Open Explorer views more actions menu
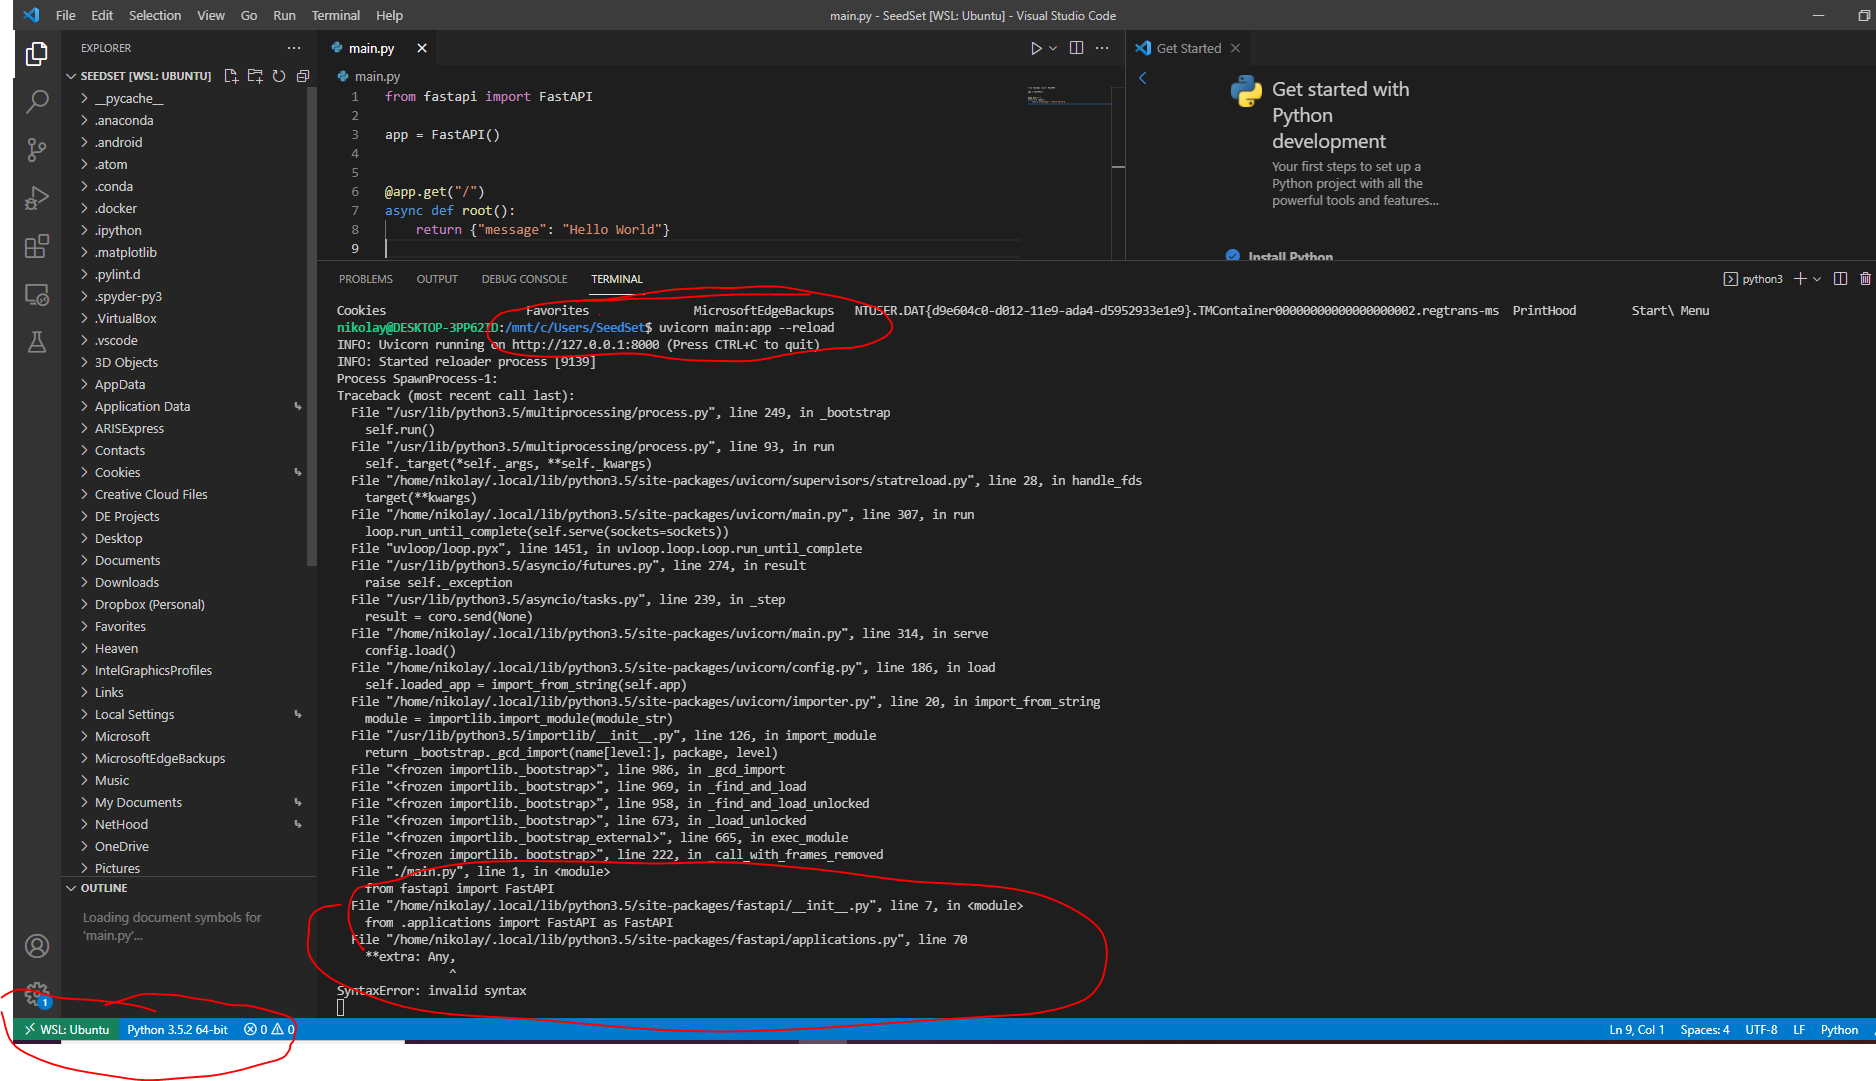1876x1081 pixels. tap(294, 48)
